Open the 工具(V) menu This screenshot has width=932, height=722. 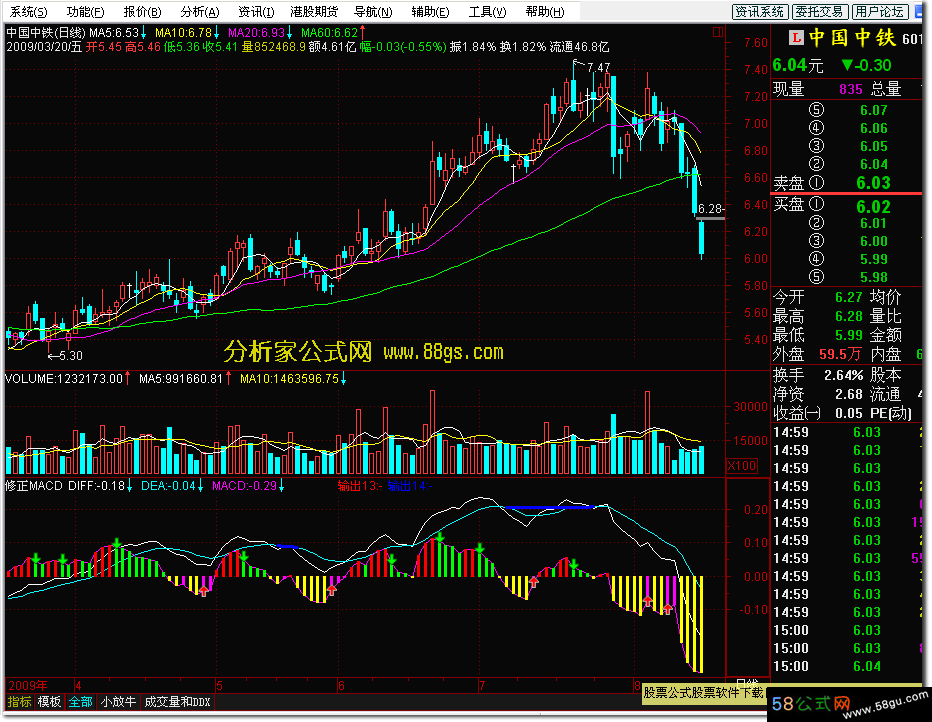pos(487,11)
